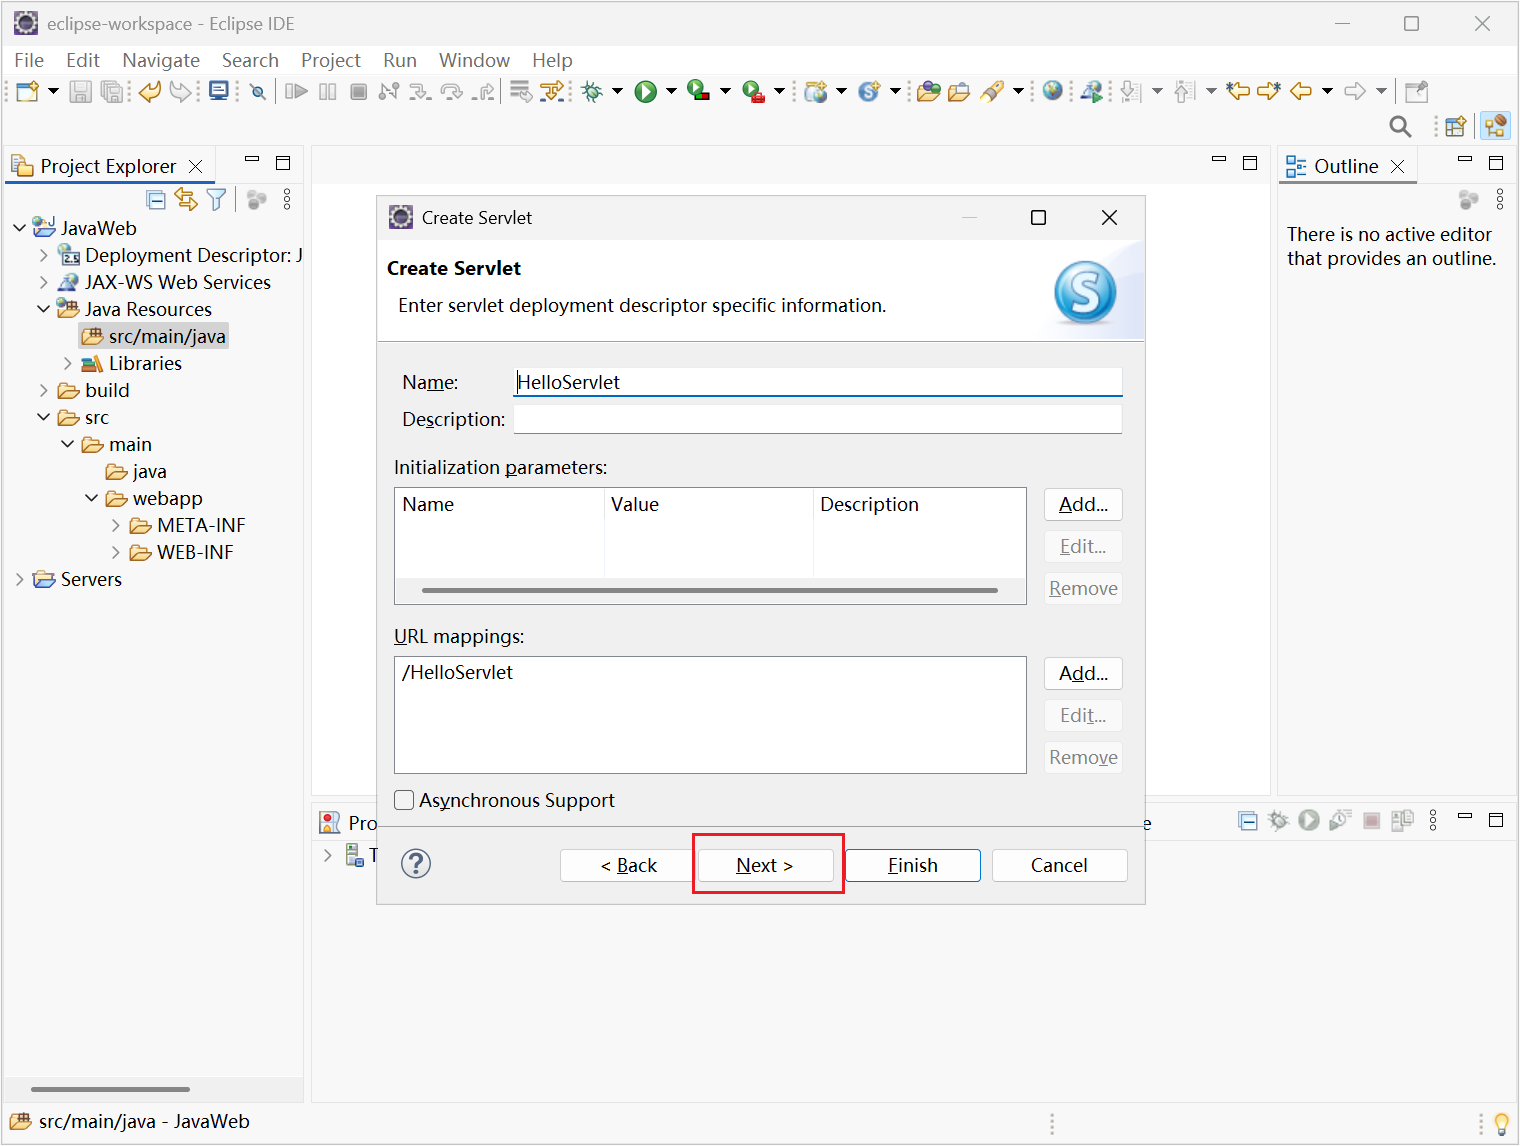Expand the build folder
This screenshot has height=1146, width=1520.
(x=43, y=390)
